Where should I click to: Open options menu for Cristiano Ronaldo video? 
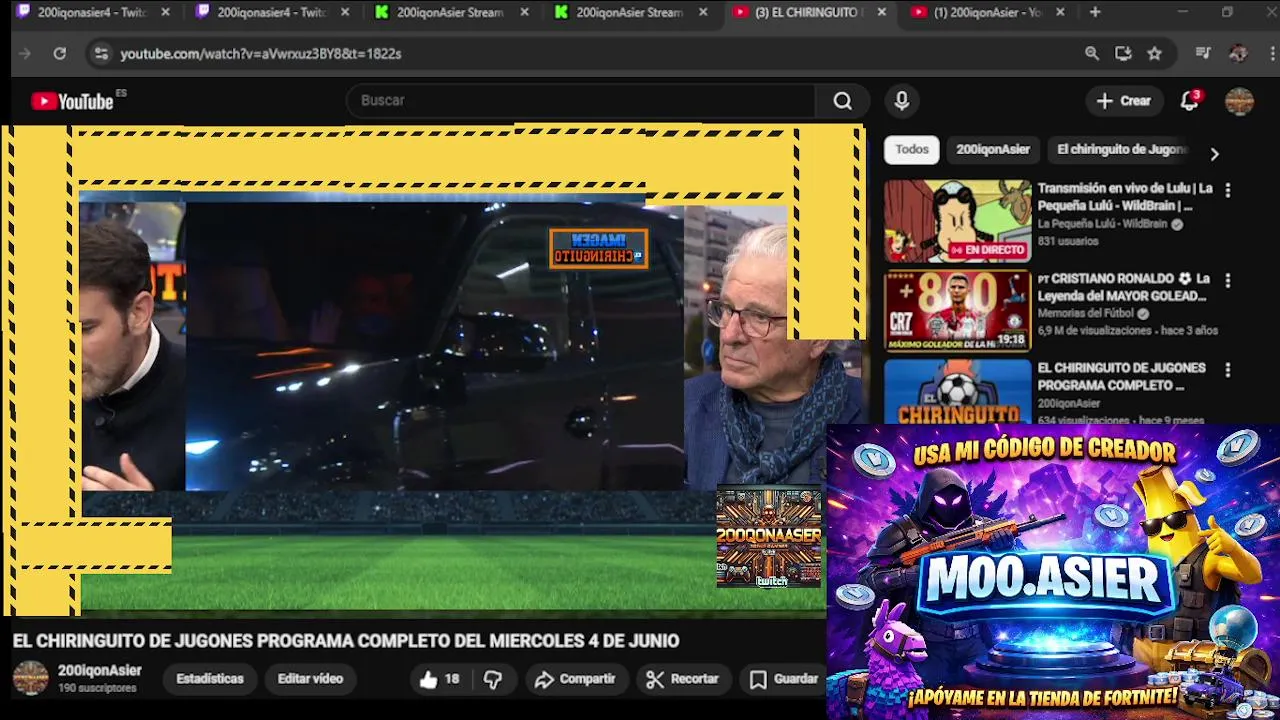pos(1228,280)
